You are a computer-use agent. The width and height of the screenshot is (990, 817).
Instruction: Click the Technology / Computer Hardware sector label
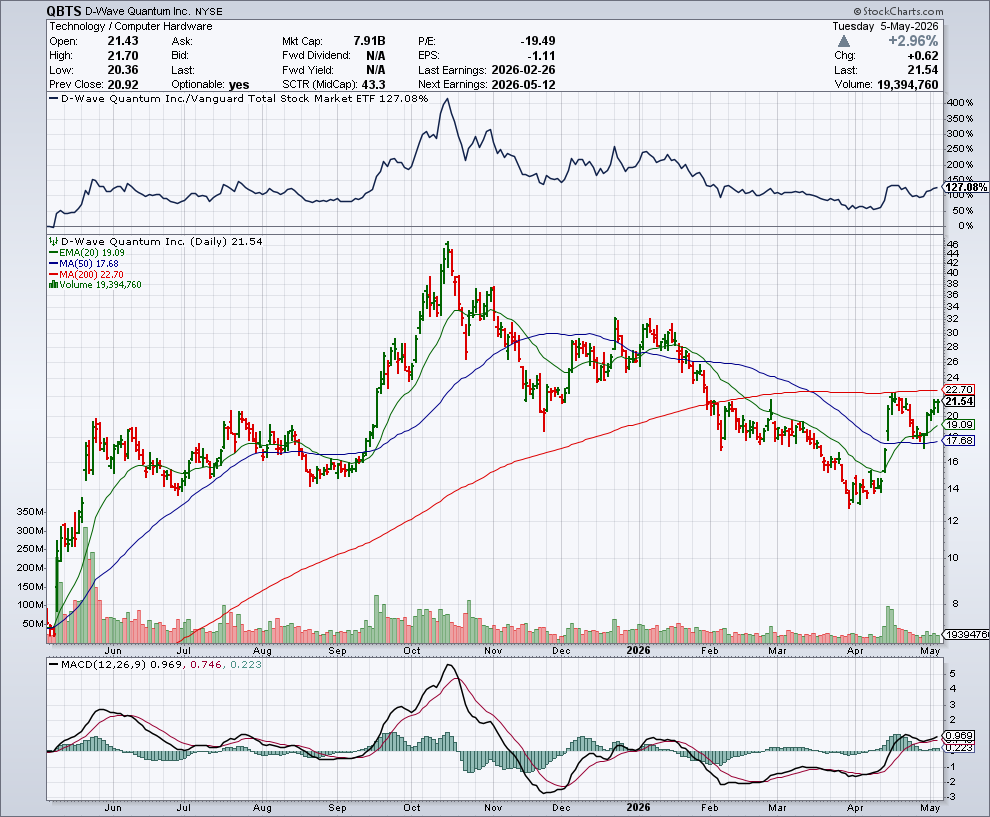(131, 27)
